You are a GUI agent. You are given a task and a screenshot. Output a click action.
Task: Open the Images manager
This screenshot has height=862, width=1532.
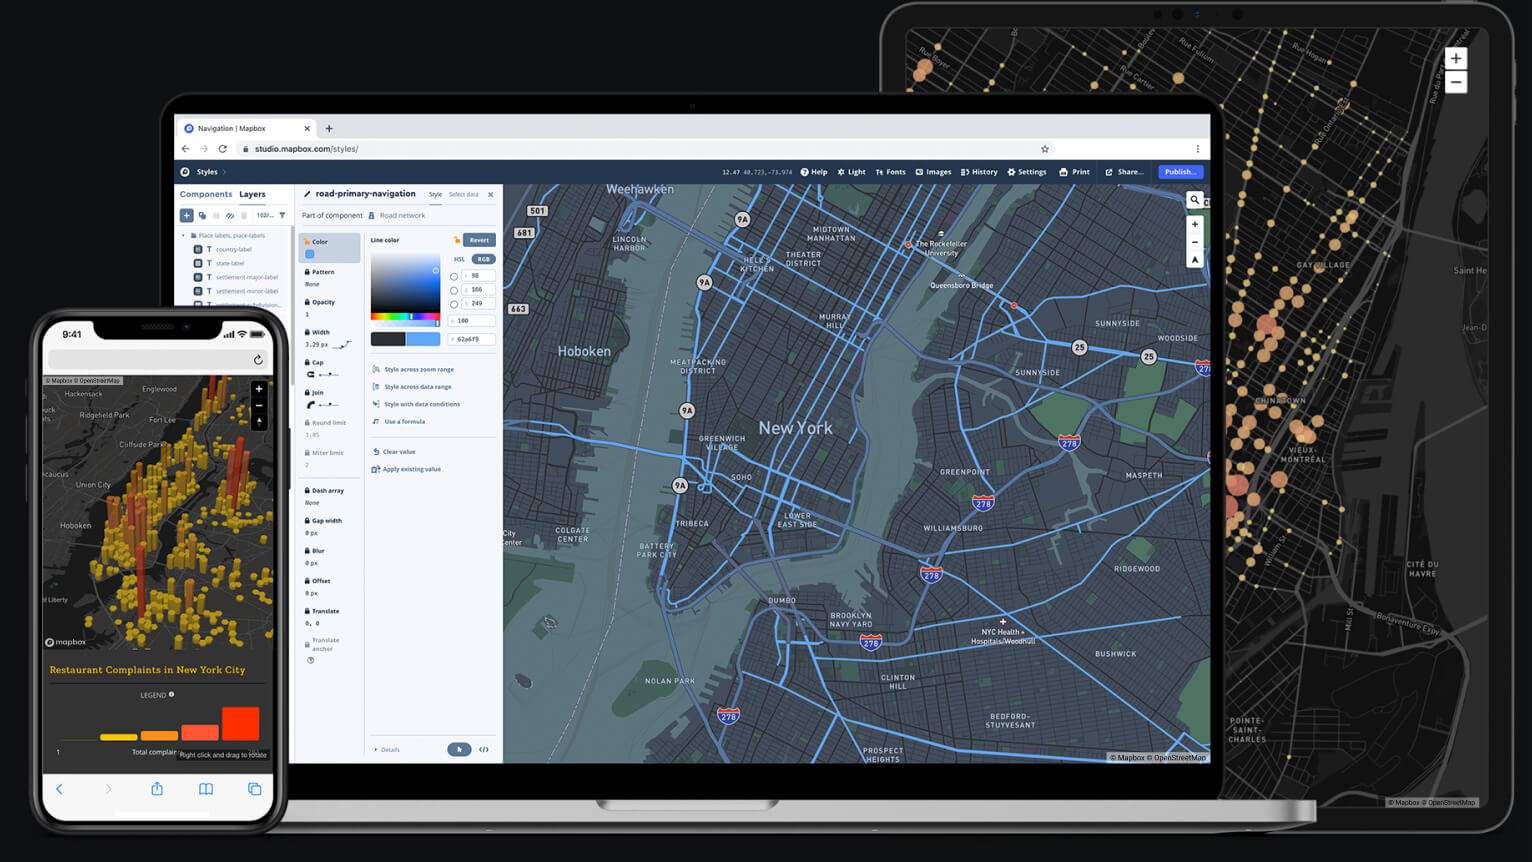tap(934, 172)
